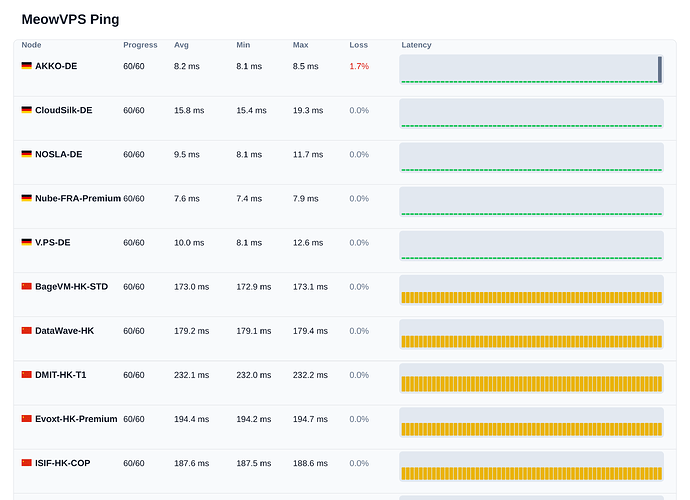Click the Max column header
Image resolution: width=690 pixels, height=500 pixels.
(x=301, y=45)
